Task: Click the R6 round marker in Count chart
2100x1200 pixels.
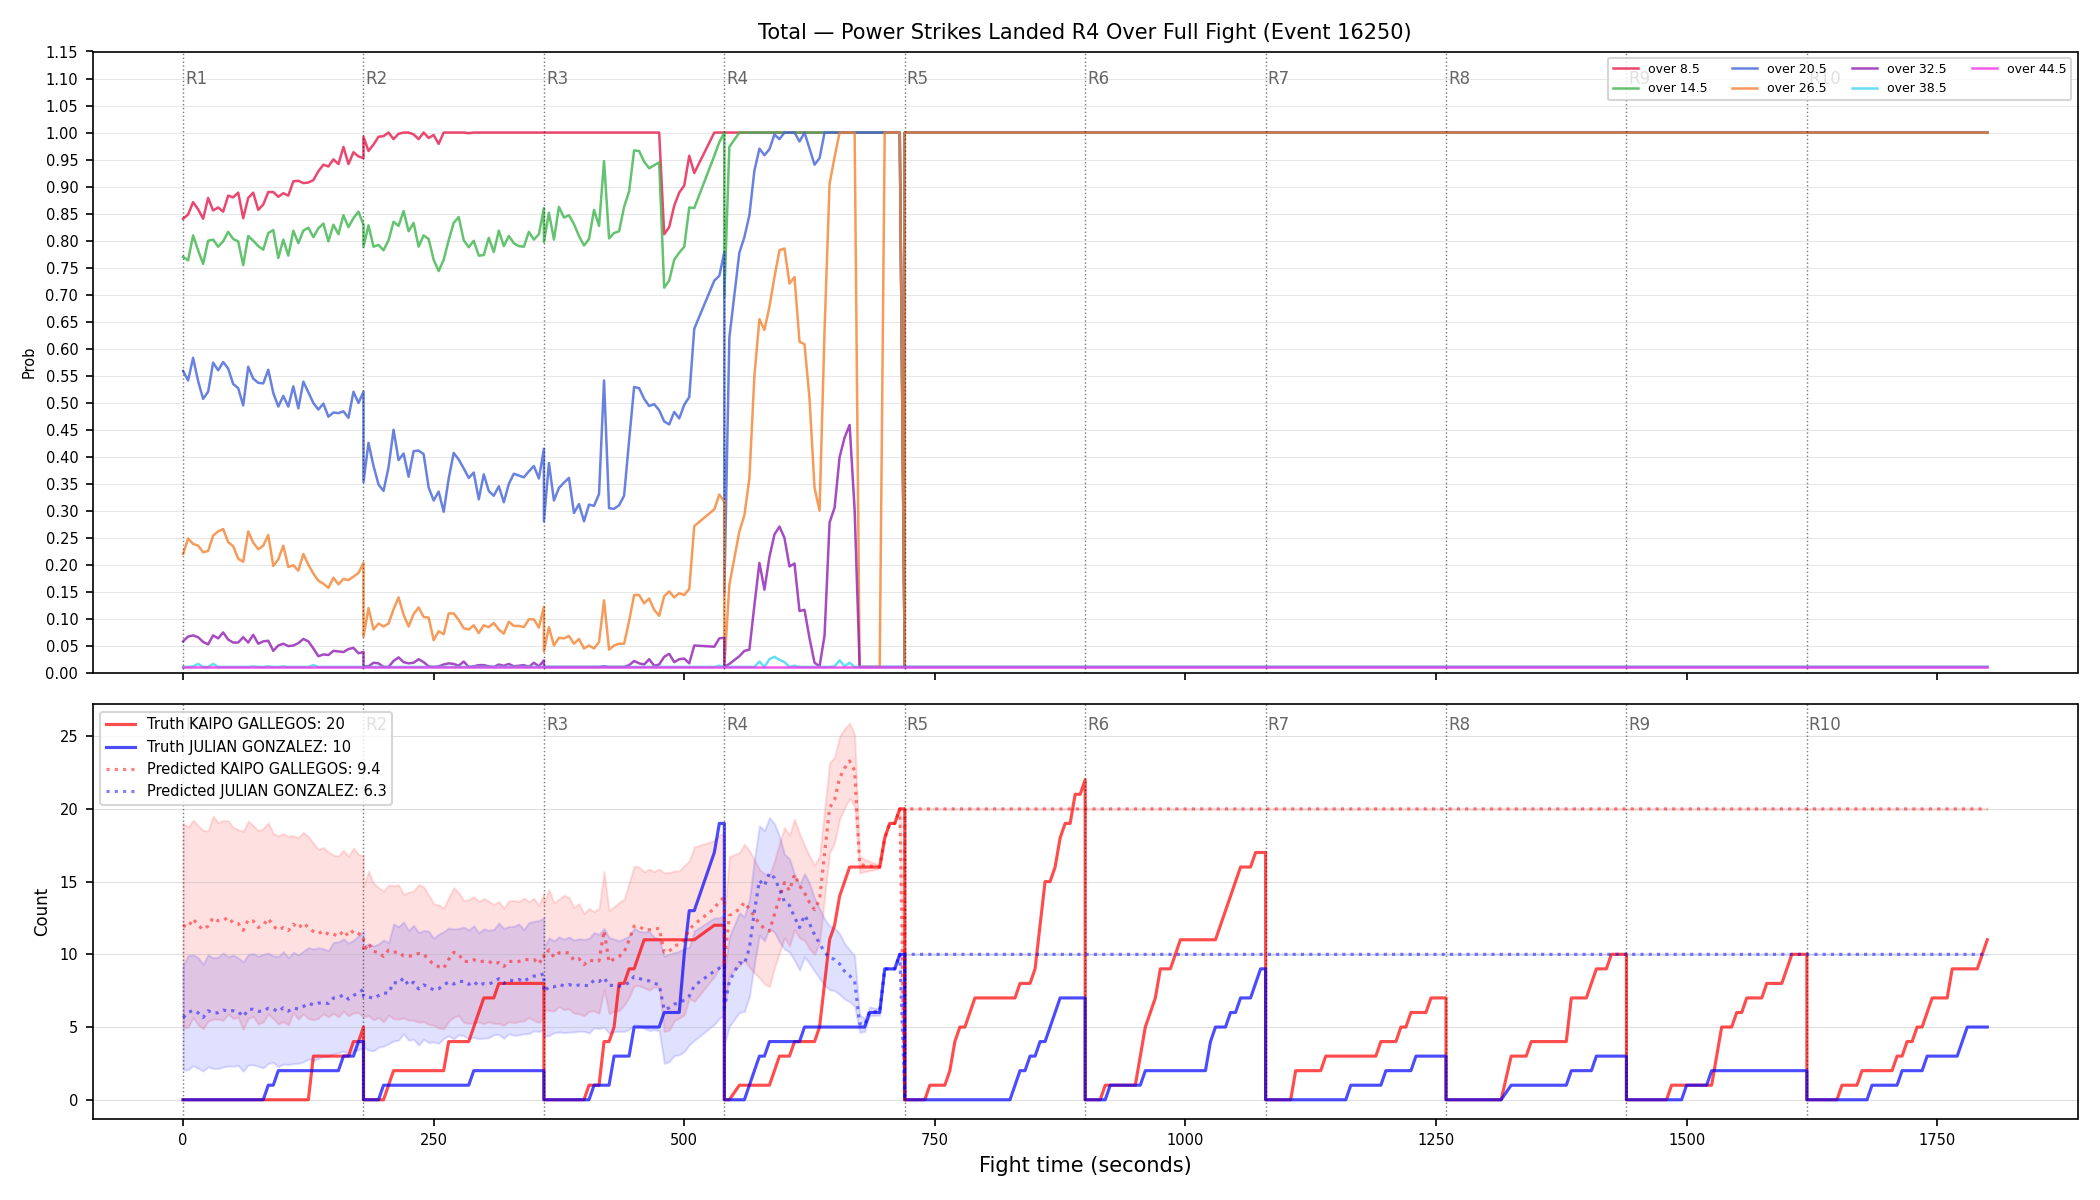Action: [x=1098, y=724]
